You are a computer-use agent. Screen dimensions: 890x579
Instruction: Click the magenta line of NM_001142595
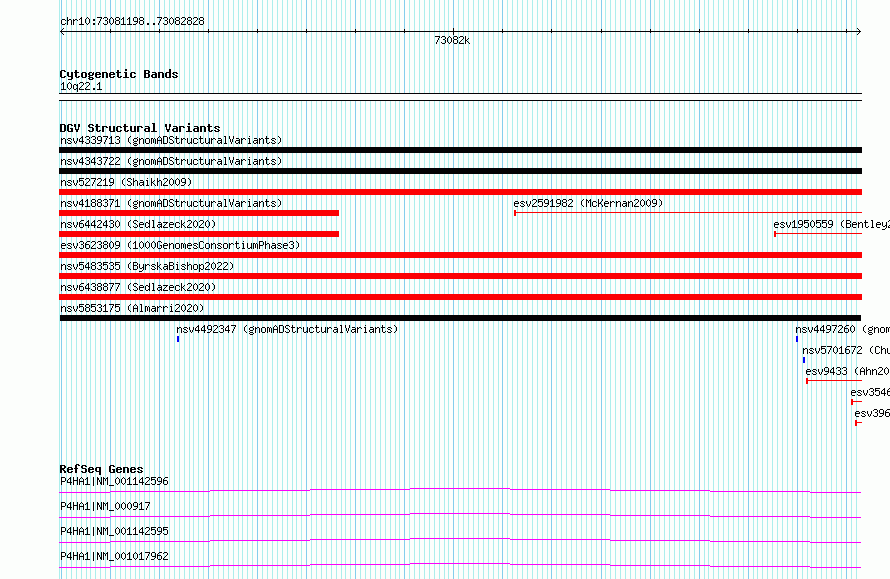pos(460,540)
